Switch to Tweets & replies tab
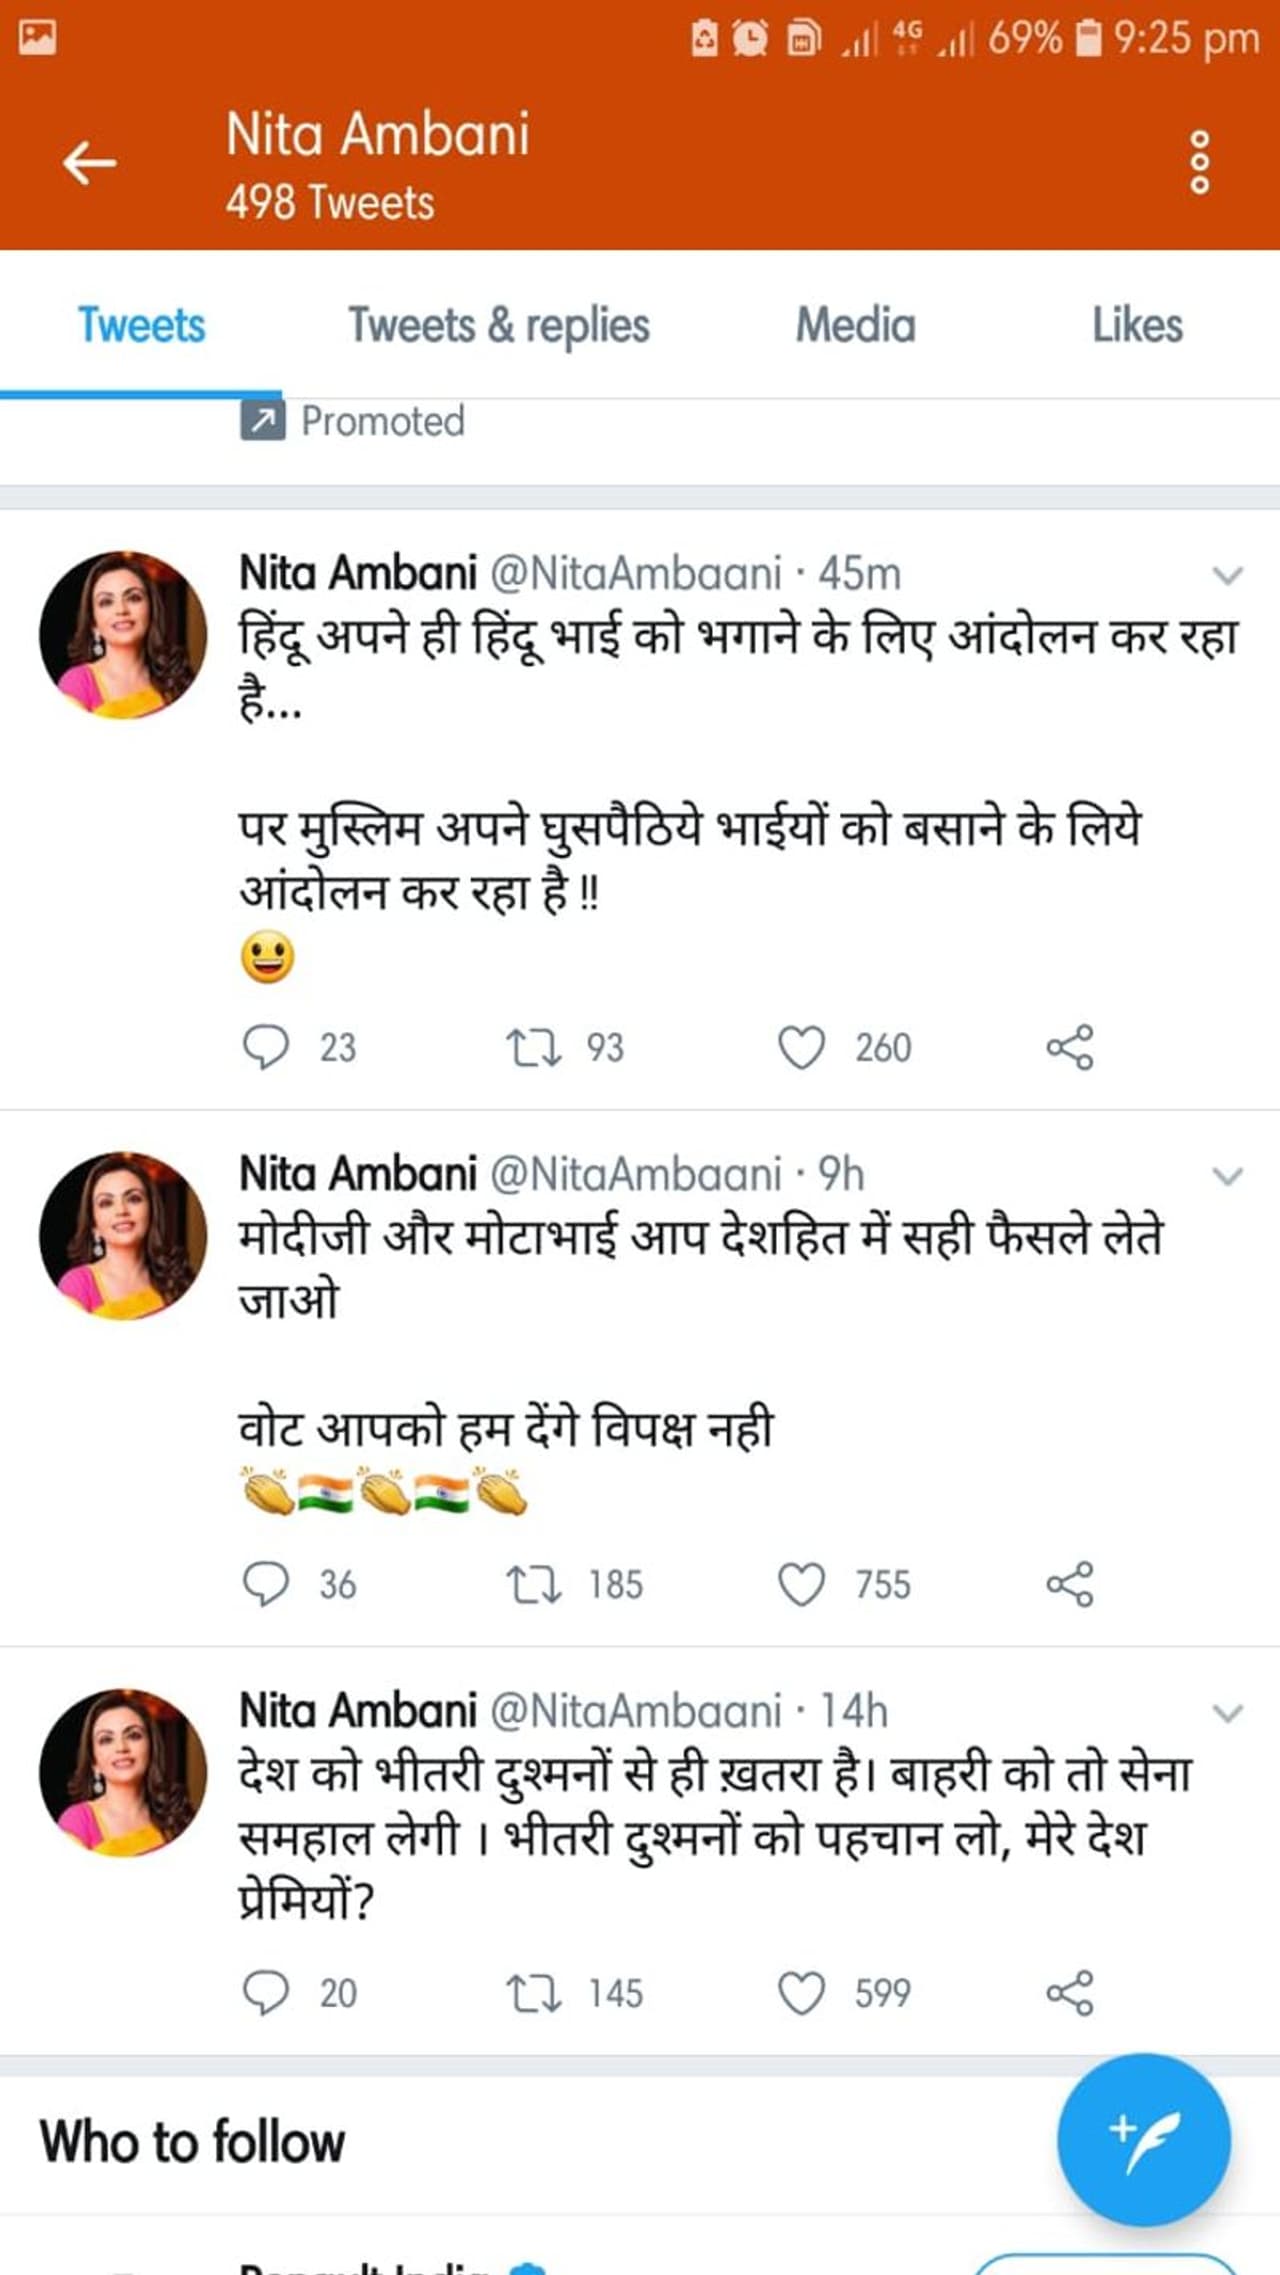1280x2275 pixels. click(498, 326)
